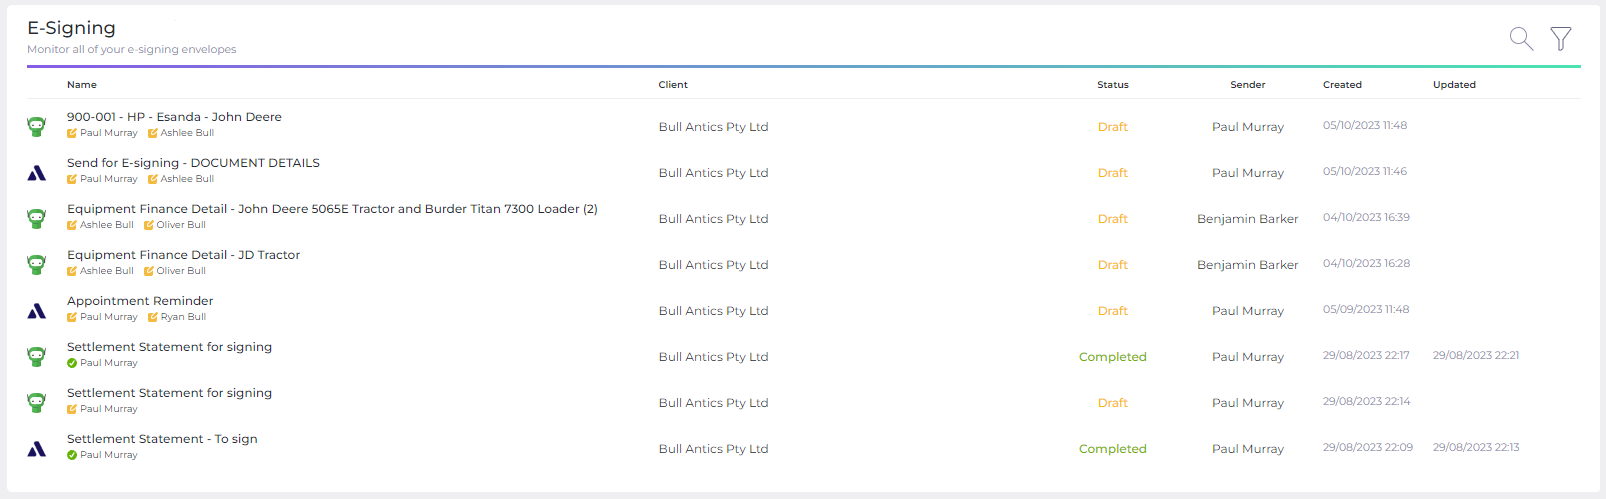Click green robot icon beside 900-001 envelope

[x=37, y=126]
